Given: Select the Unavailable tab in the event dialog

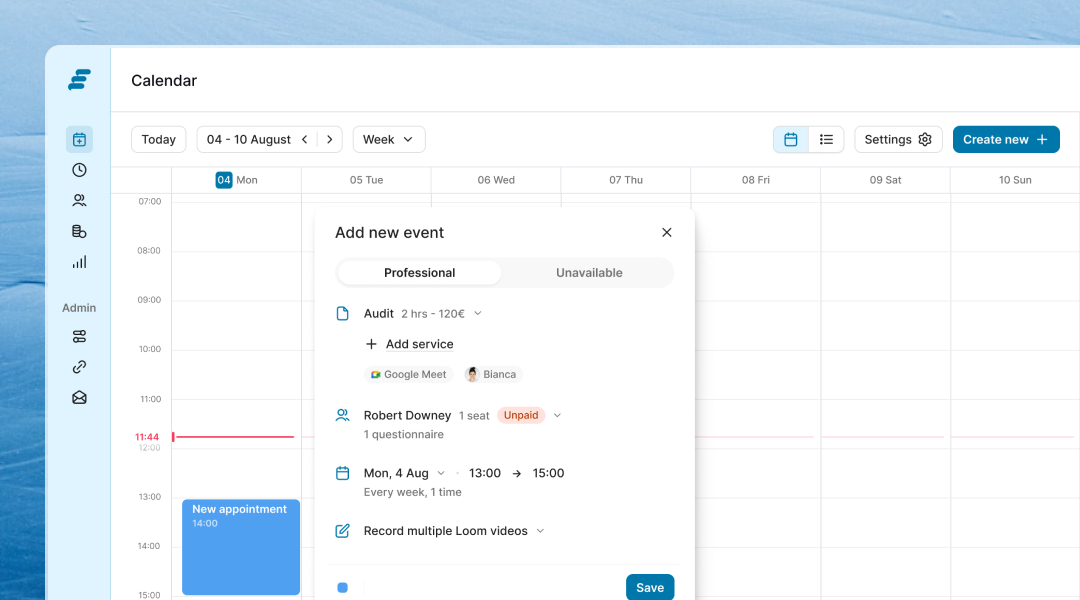Looking at the screenshot, I should 588,272.
